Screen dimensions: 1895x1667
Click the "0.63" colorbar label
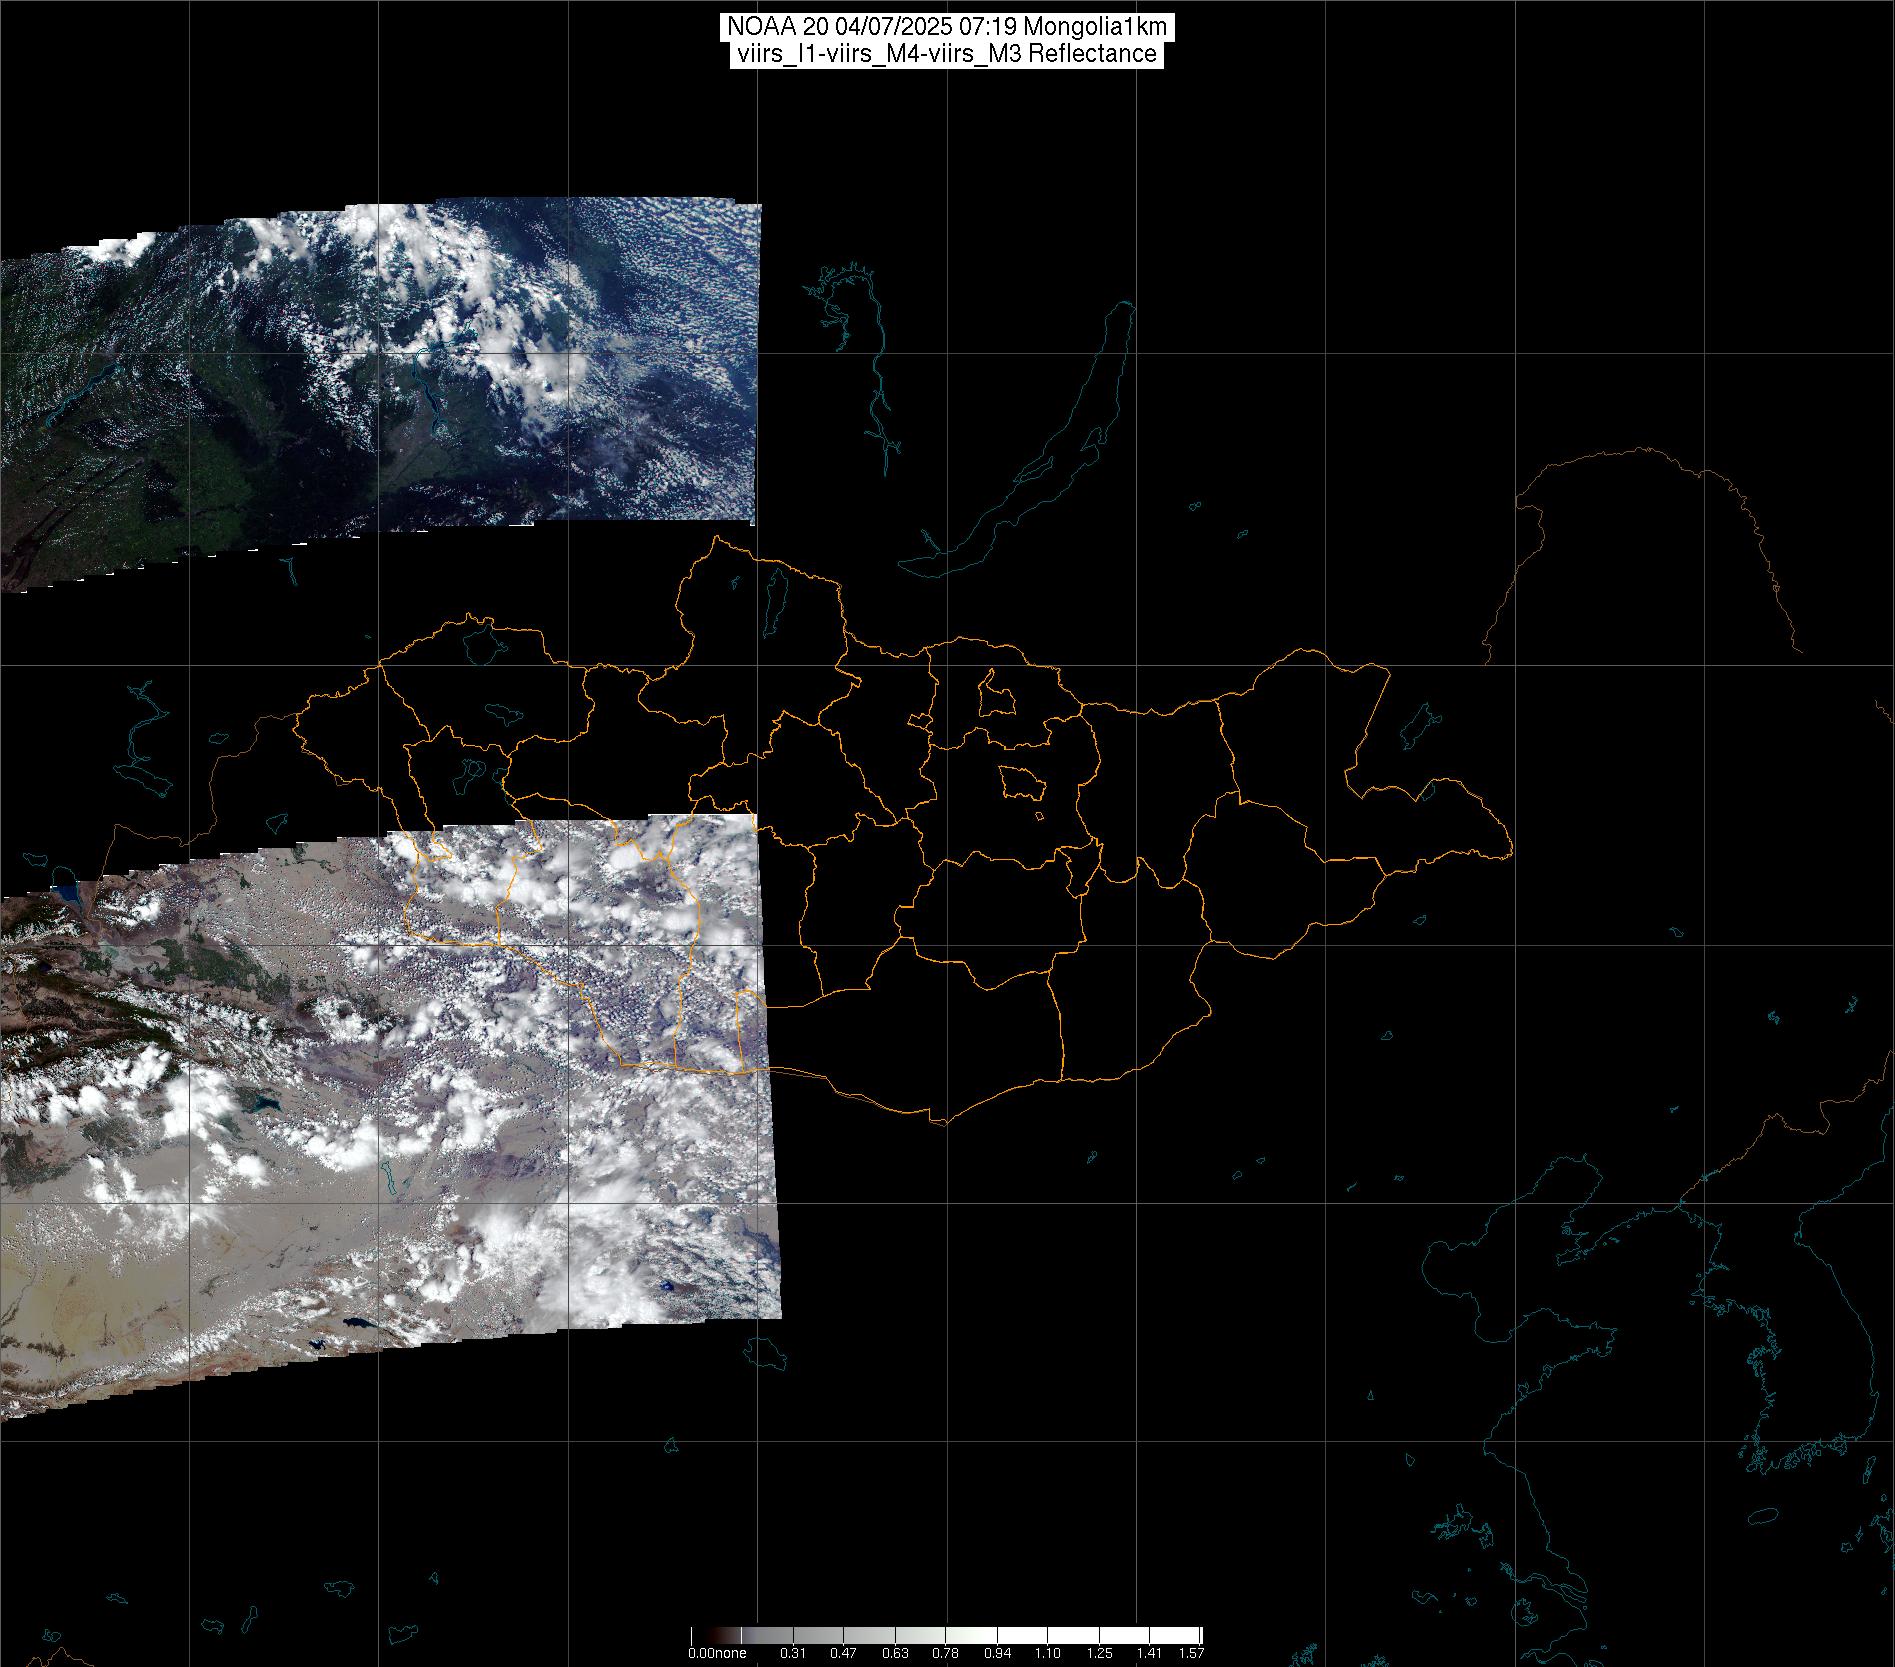(895, 1653)
